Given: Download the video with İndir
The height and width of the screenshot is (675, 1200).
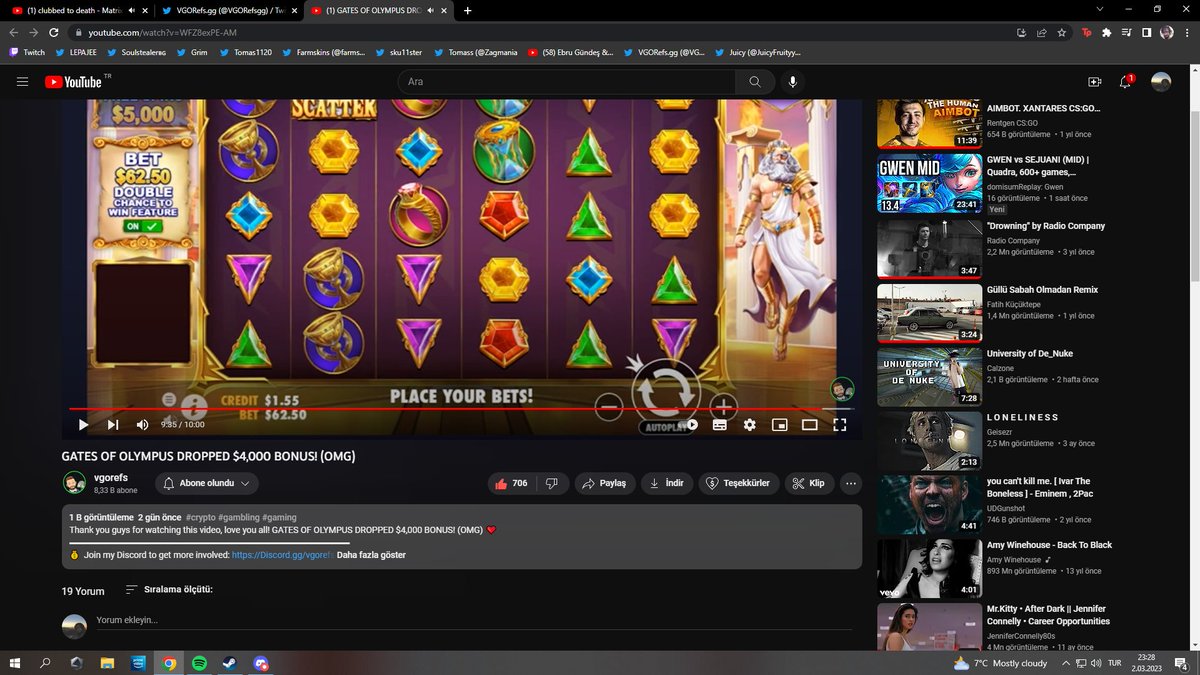Looking at the screenshot, I should [x=667, y=483].
